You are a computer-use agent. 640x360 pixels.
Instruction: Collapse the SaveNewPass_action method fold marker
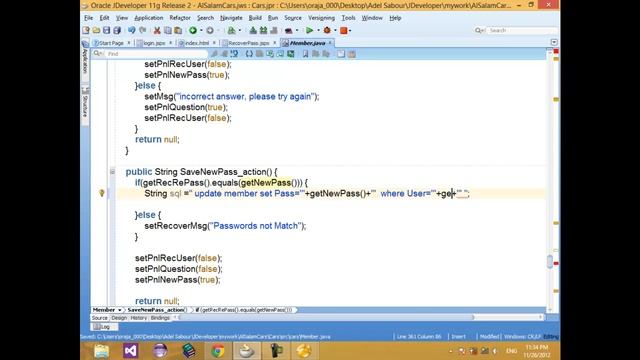112,172
